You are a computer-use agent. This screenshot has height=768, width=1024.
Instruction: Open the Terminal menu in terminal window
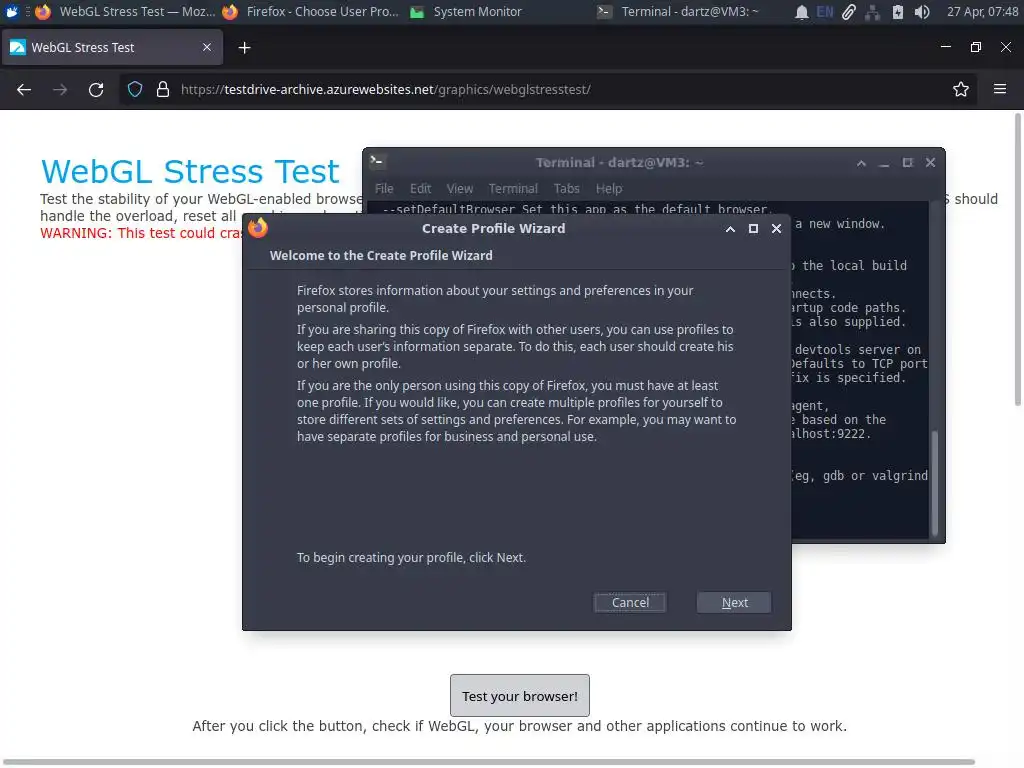click(x=513, y=188)
